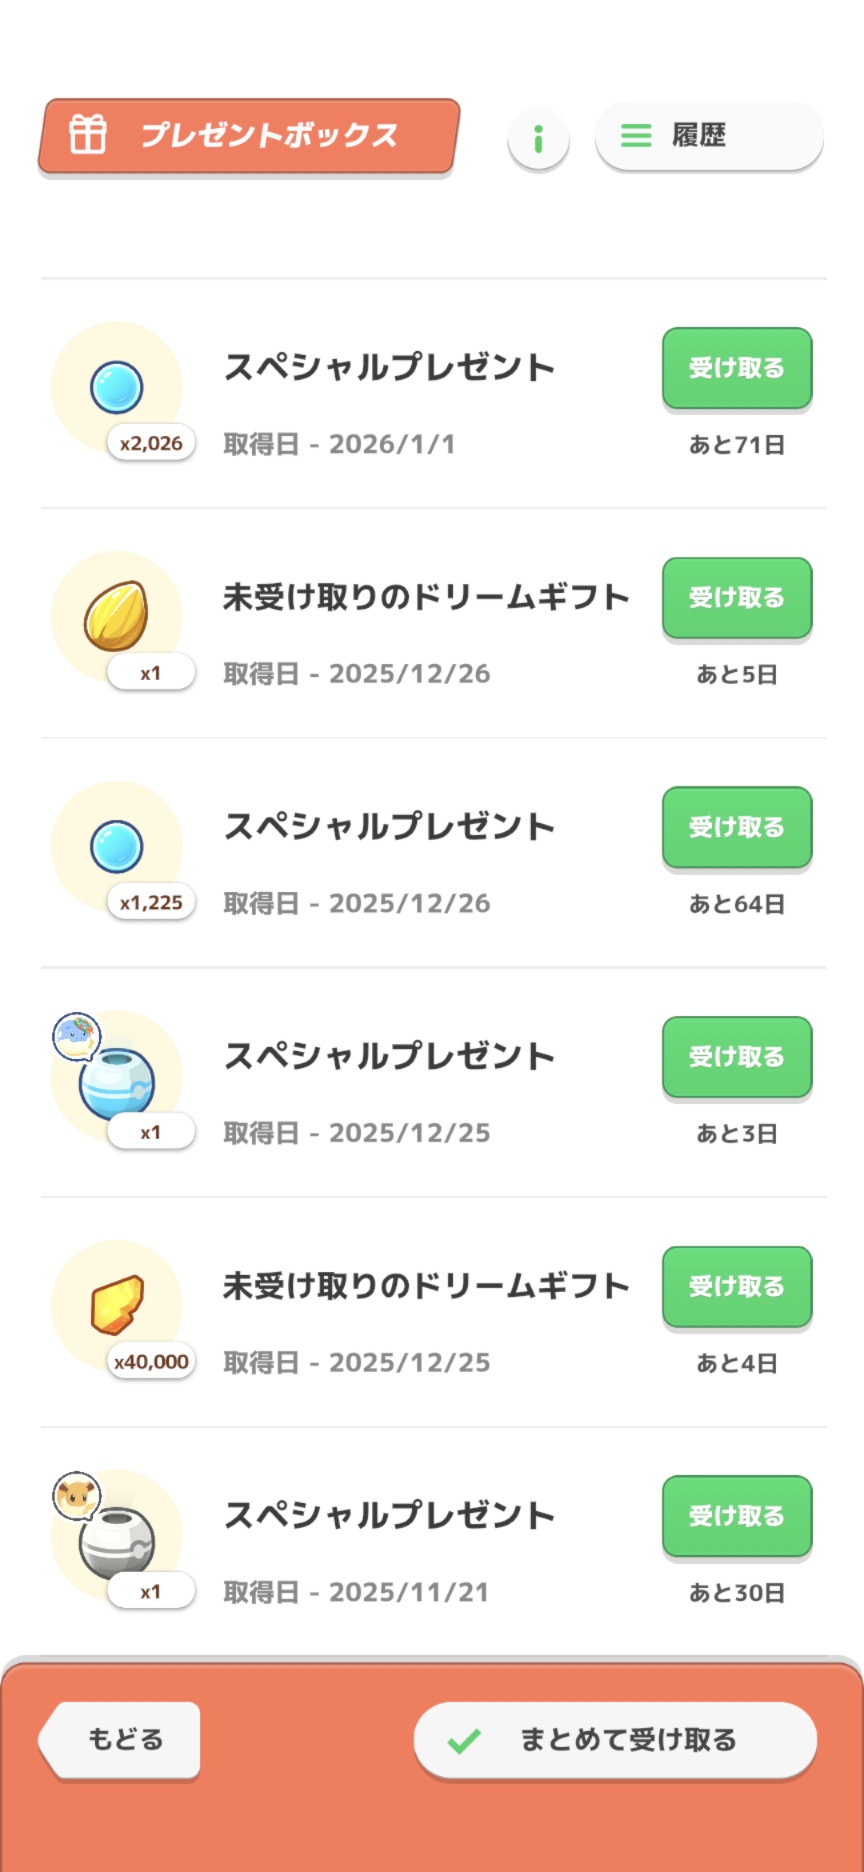The width and height of the screenshot is (864, 1872).
Task: Claim the 12/26 special present of gems
Action: click(736, 827)
